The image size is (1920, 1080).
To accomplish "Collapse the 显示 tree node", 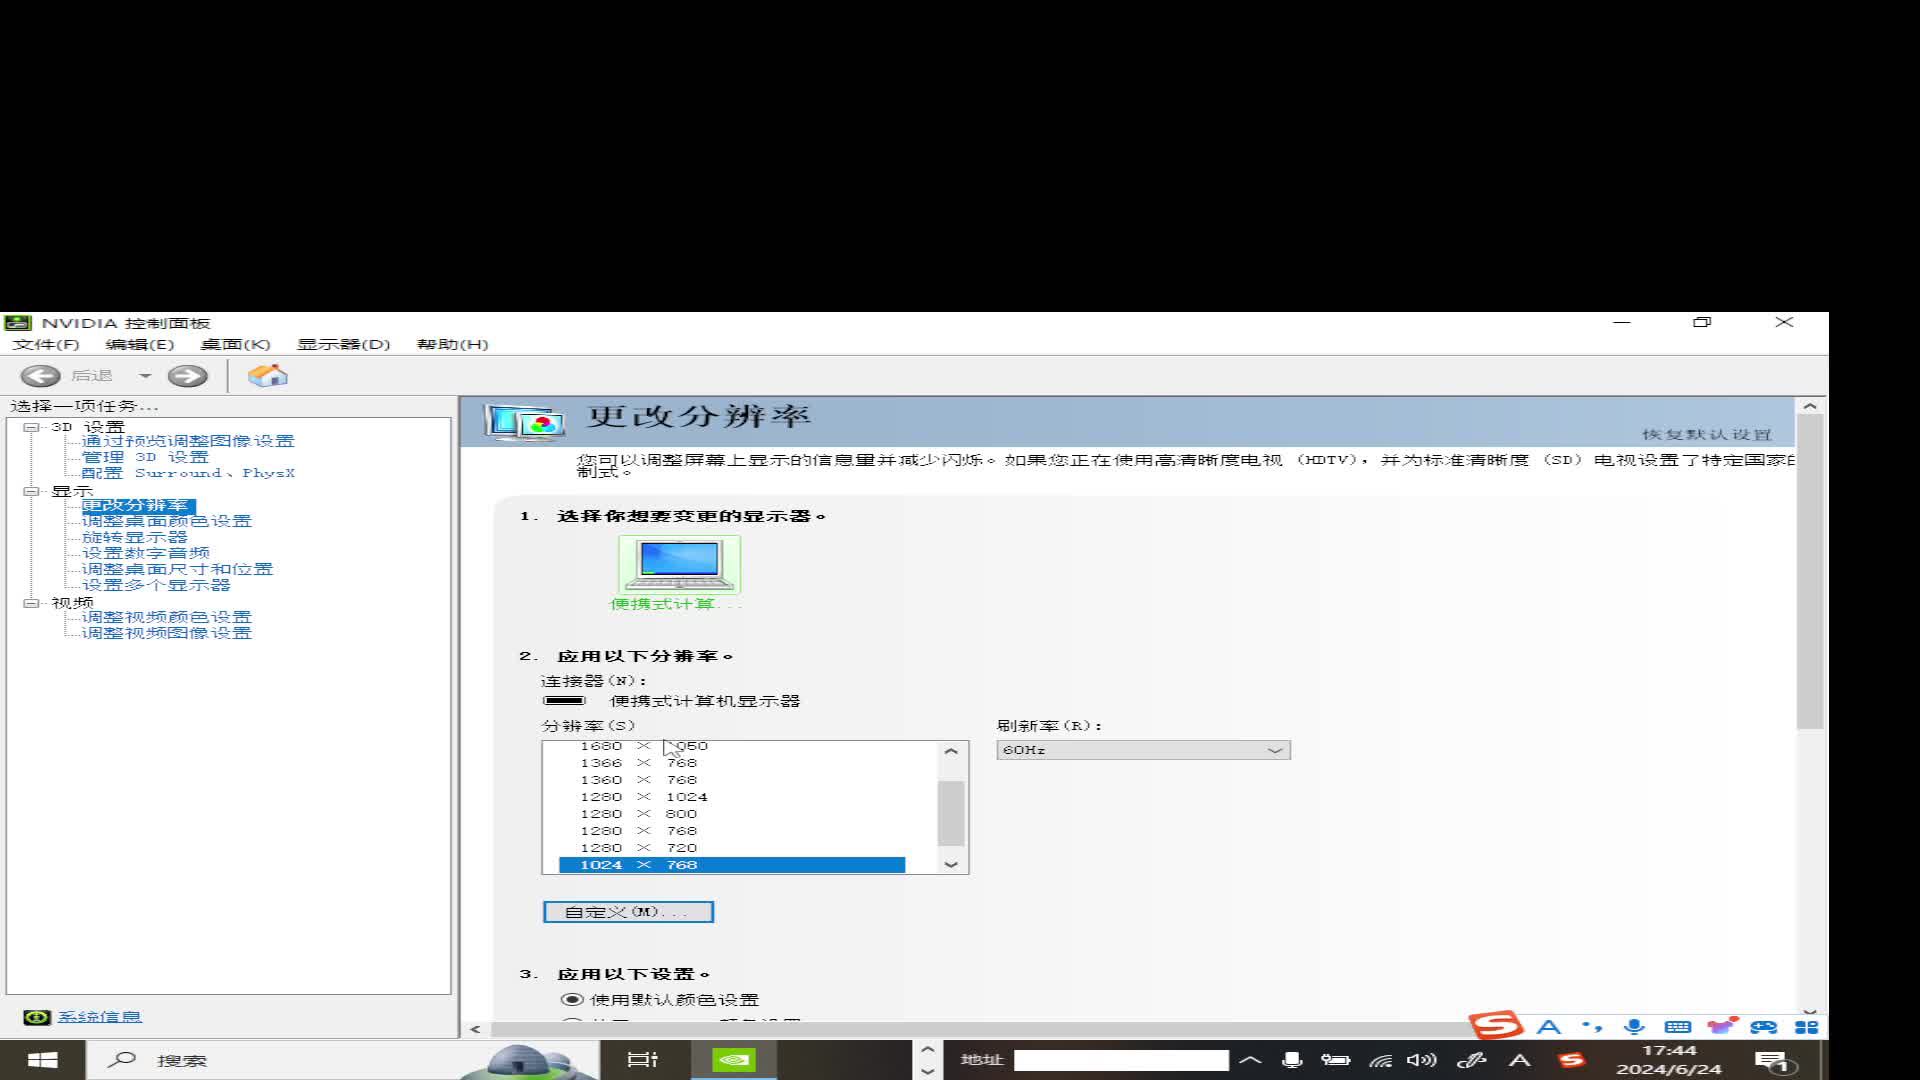I will 31,491.
